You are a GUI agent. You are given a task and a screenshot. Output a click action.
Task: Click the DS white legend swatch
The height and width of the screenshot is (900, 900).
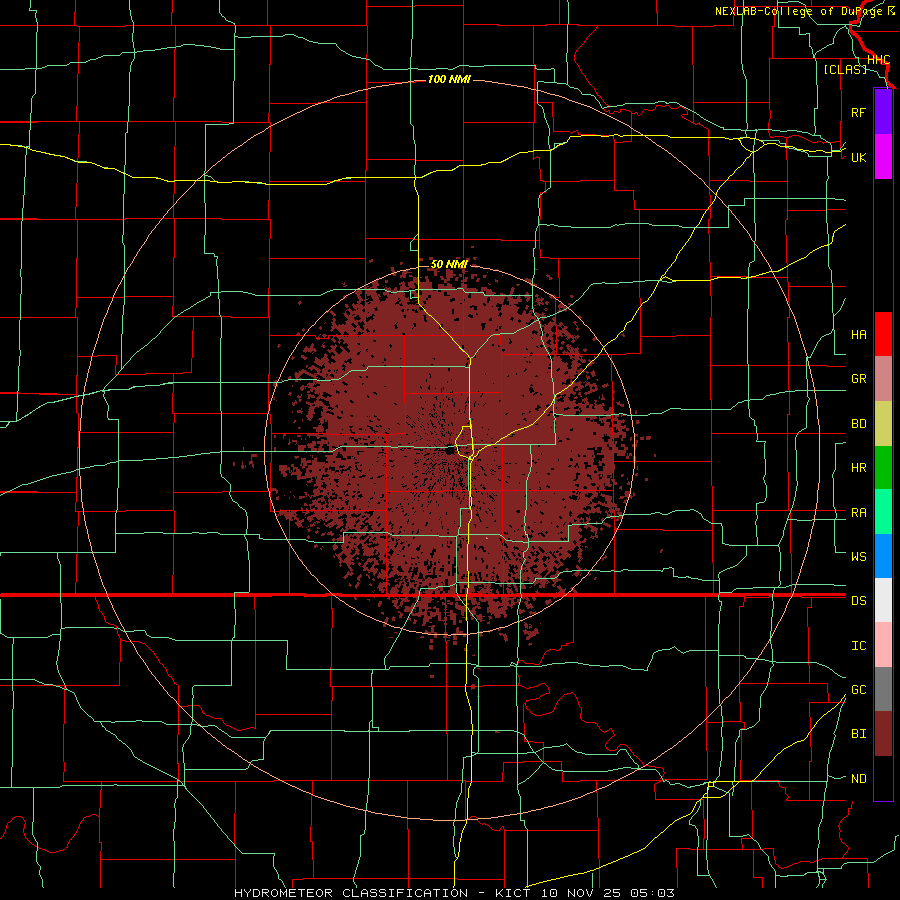tap(883, 600)
